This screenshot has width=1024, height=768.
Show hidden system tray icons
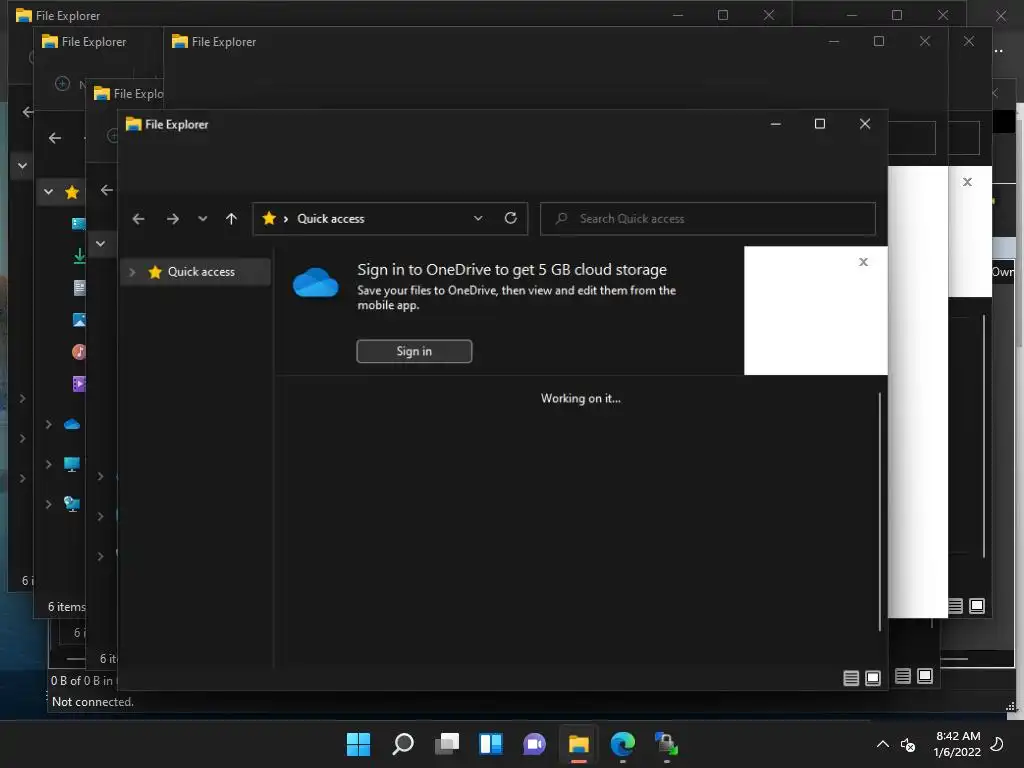tap(882, 744)
